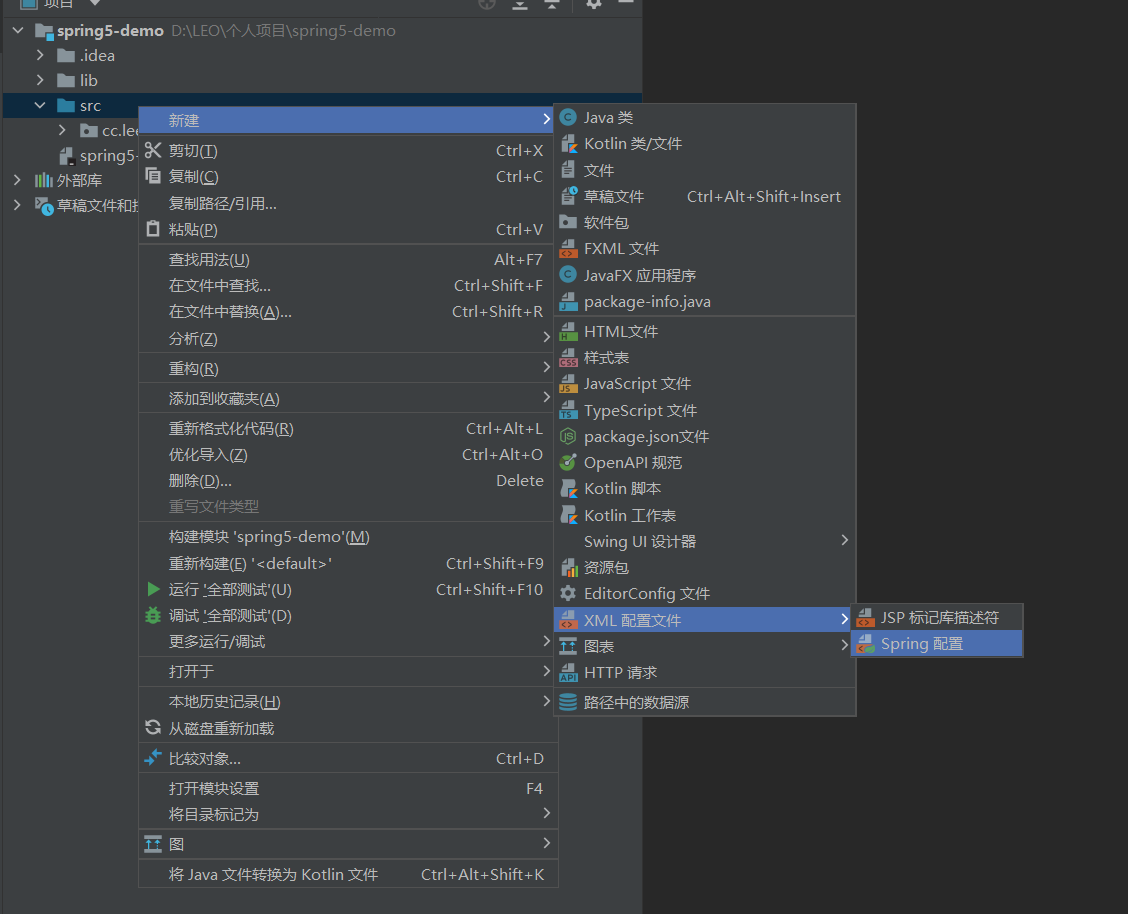Expand the 外部库 tree node

click(x=17, y=181)
